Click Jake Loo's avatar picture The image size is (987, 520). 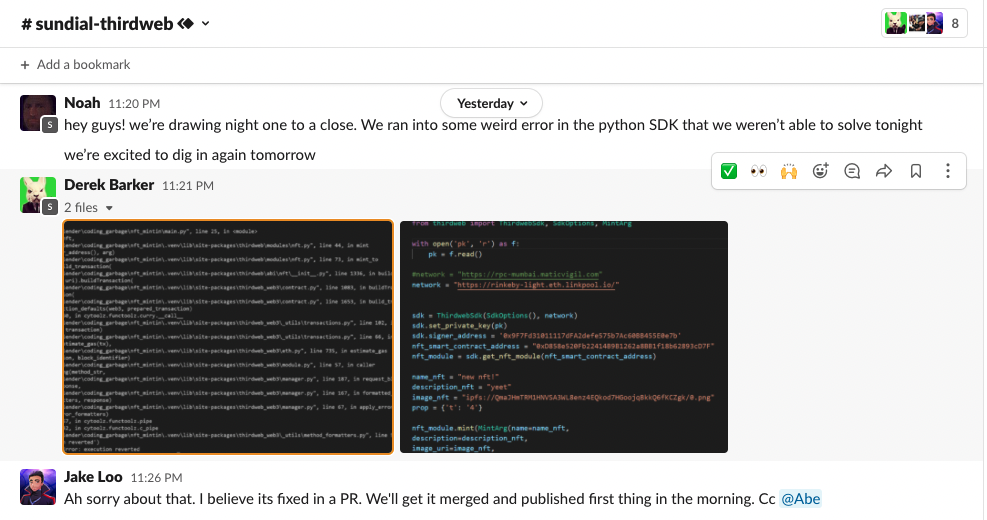click(x=38, y=487)
